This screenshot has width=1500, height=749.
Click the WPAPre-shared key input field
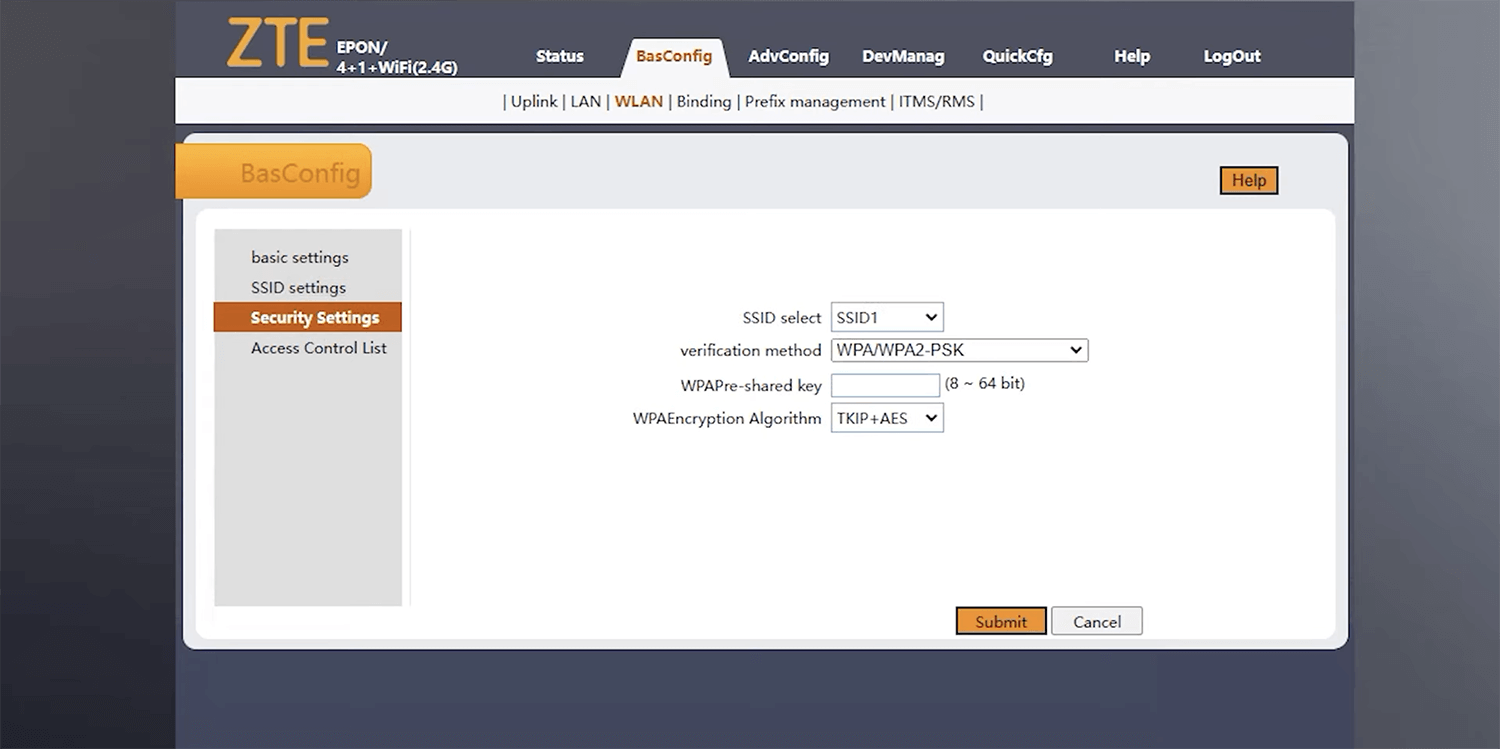tap(885, 385)
